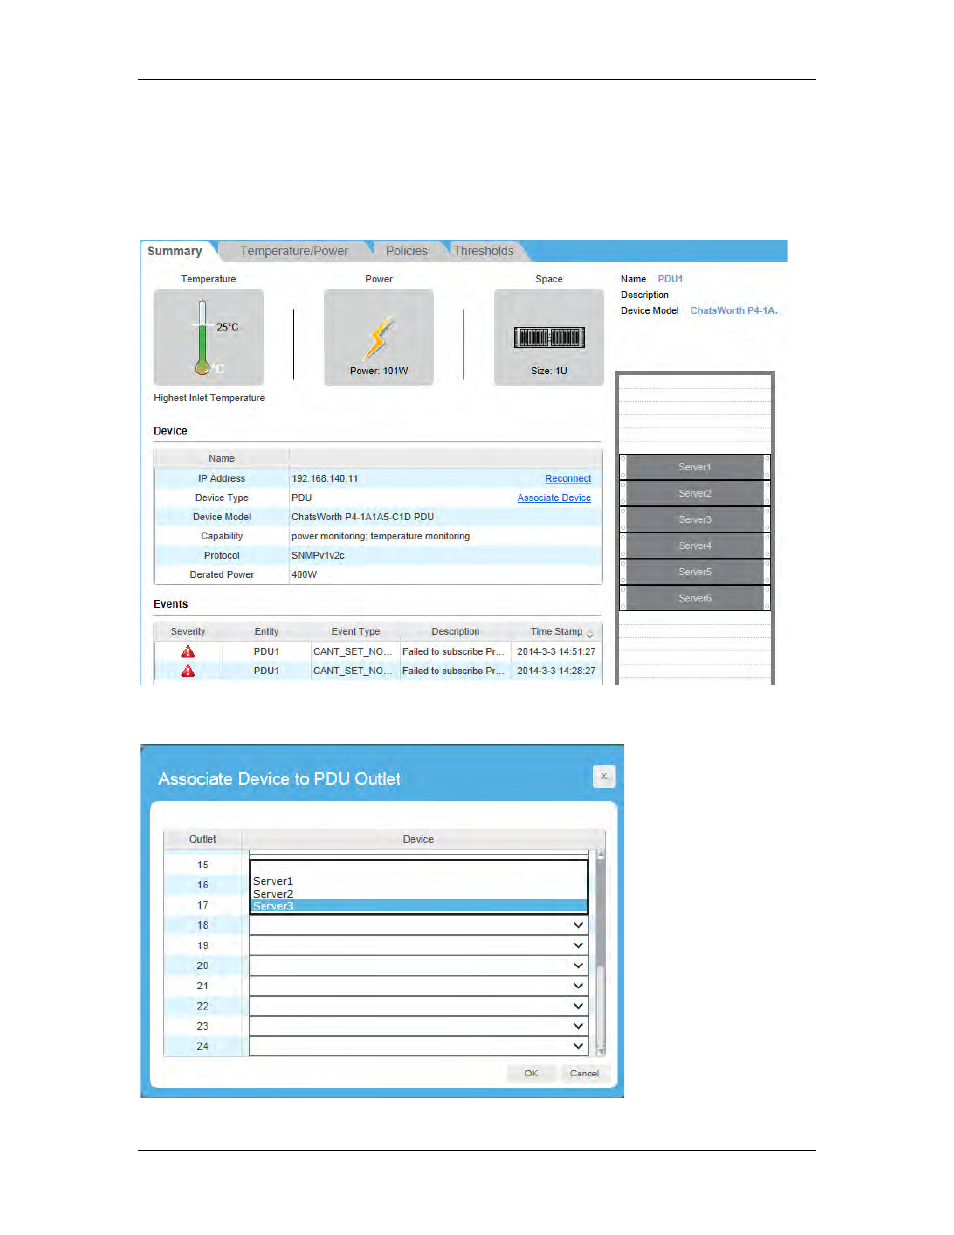Click the rack space size icon
This screenshot has height=1235, width=954.
click(549, 337)
